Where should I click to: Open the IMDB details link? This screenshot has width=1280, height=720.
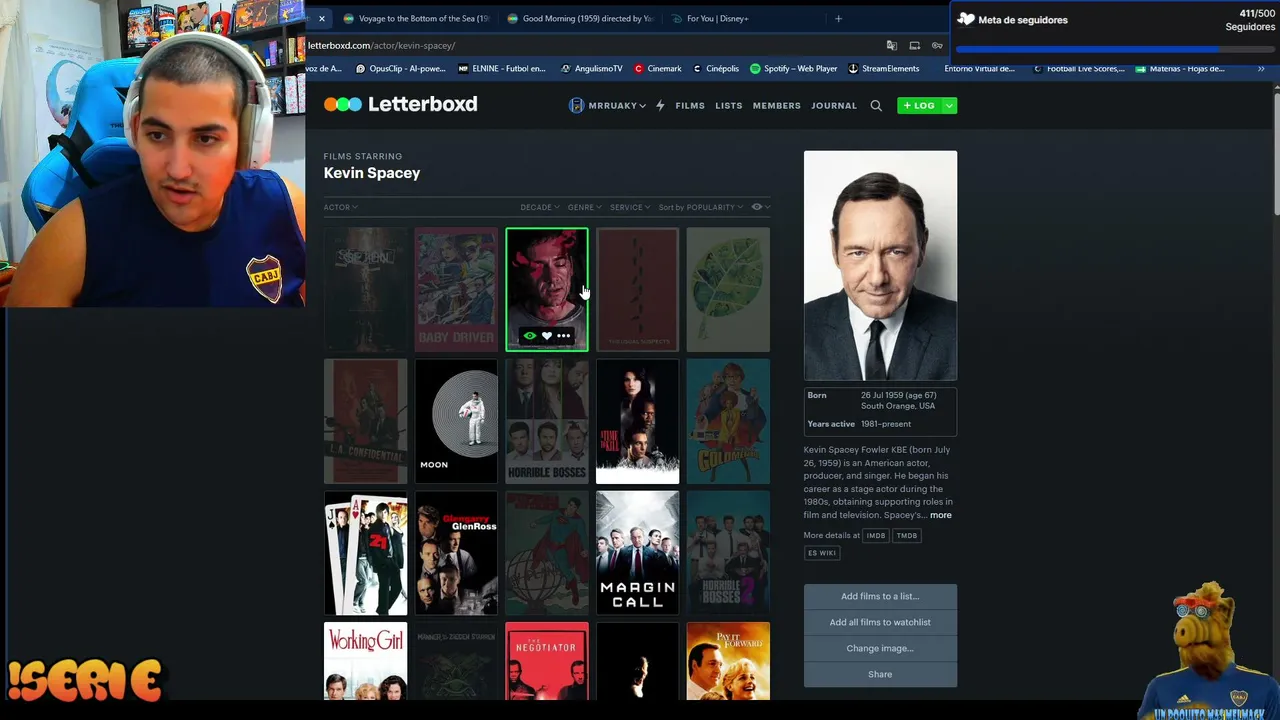pos(876,536)
